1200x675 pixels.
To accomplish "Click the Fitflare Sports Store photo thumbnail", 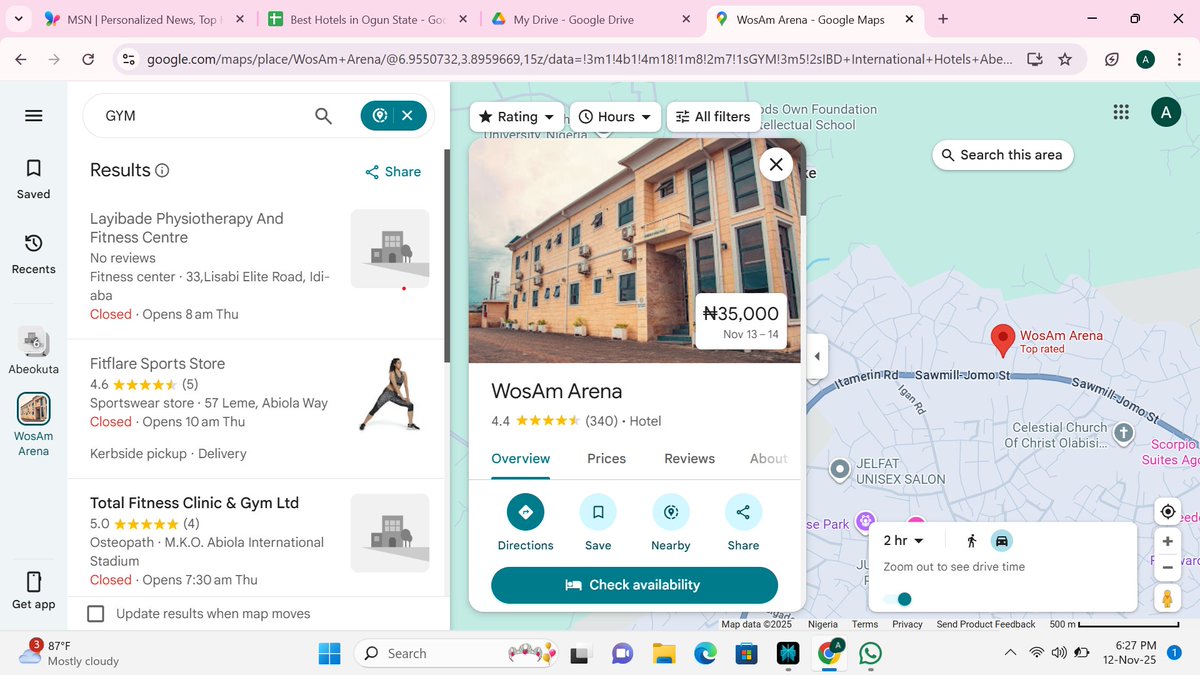I will (x=390, y=396).
